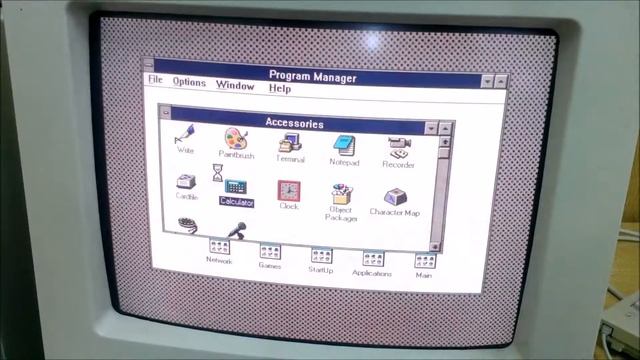The image size is (640, 360).
Task: Select the film reel Media Player icon
Action: coord(187,225)
